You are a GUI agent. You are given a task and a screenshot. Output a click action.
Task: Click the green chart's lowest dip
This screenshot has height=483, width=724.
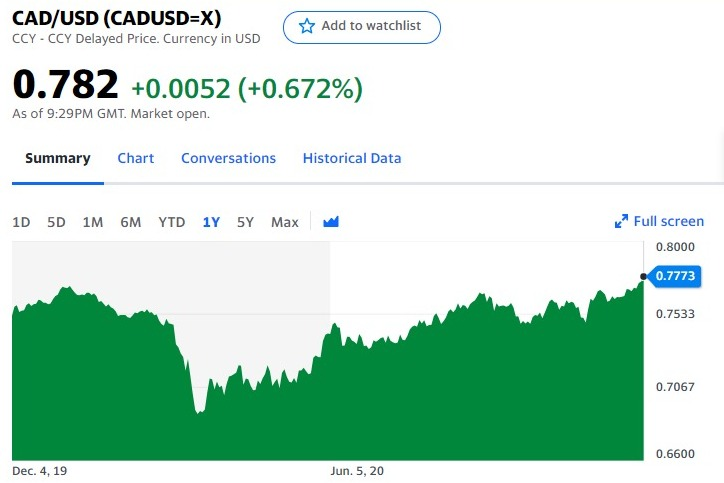pyautogui.click(x=199, y=411)
